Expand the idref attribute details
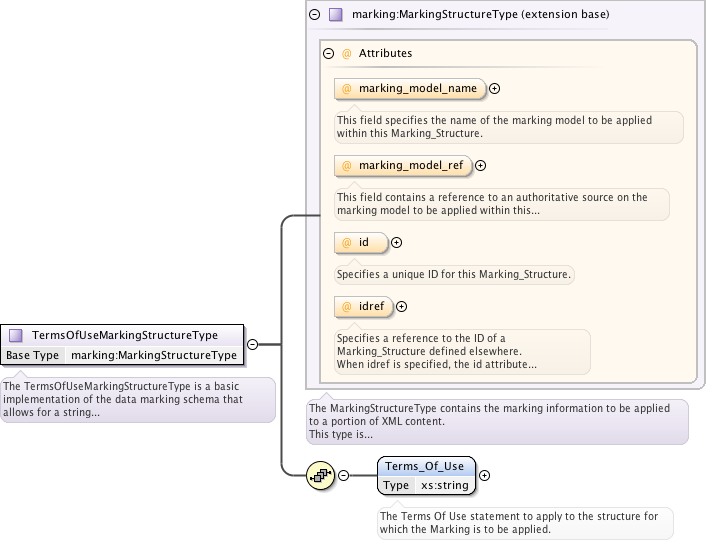 click(x=402, y=307)
